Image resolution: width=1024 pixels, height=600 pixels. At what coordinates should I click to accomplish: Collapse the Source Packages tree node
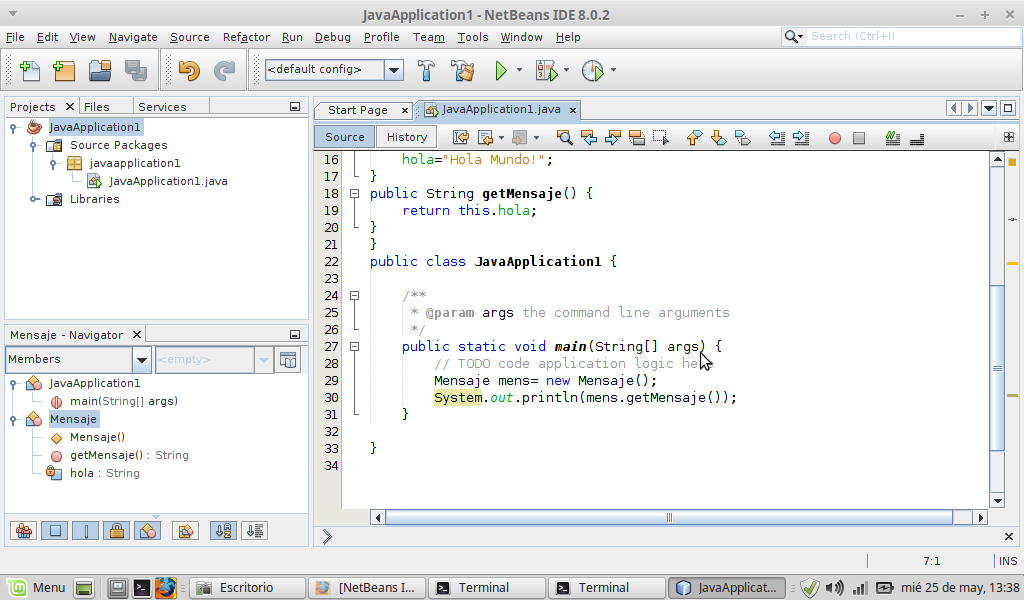(x=35, y=145)
